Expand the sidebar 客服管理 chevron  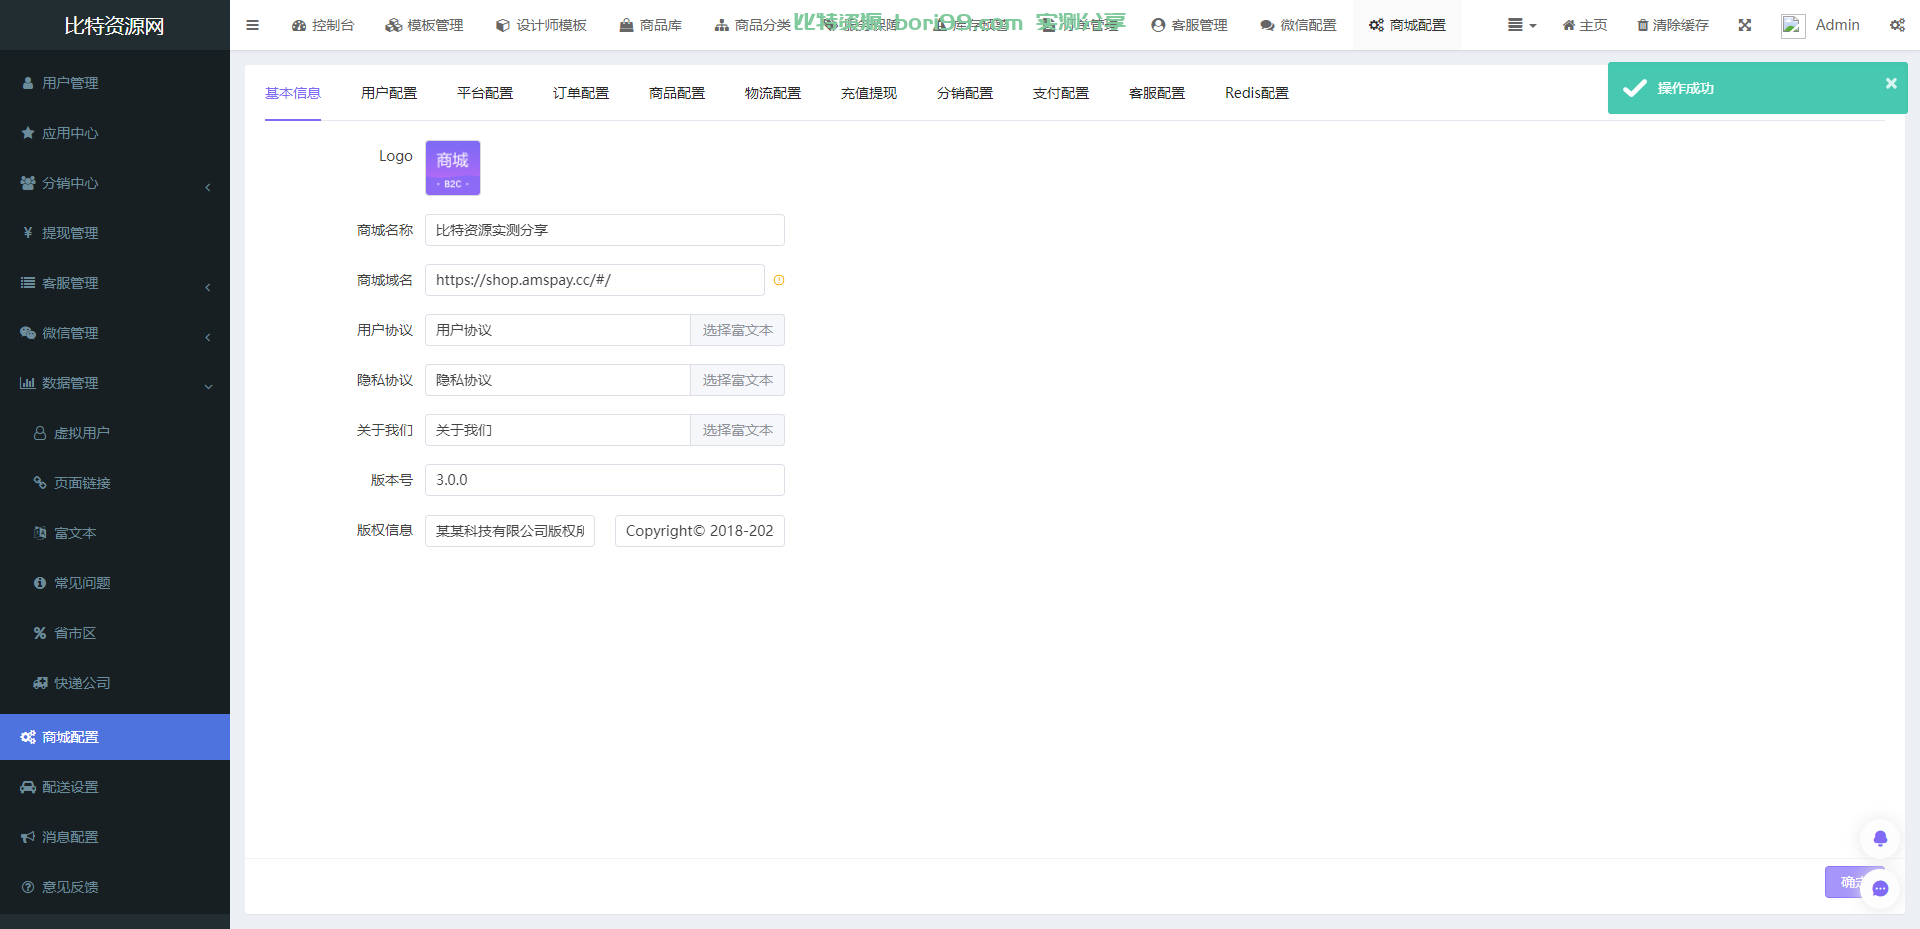click(208, 287)
